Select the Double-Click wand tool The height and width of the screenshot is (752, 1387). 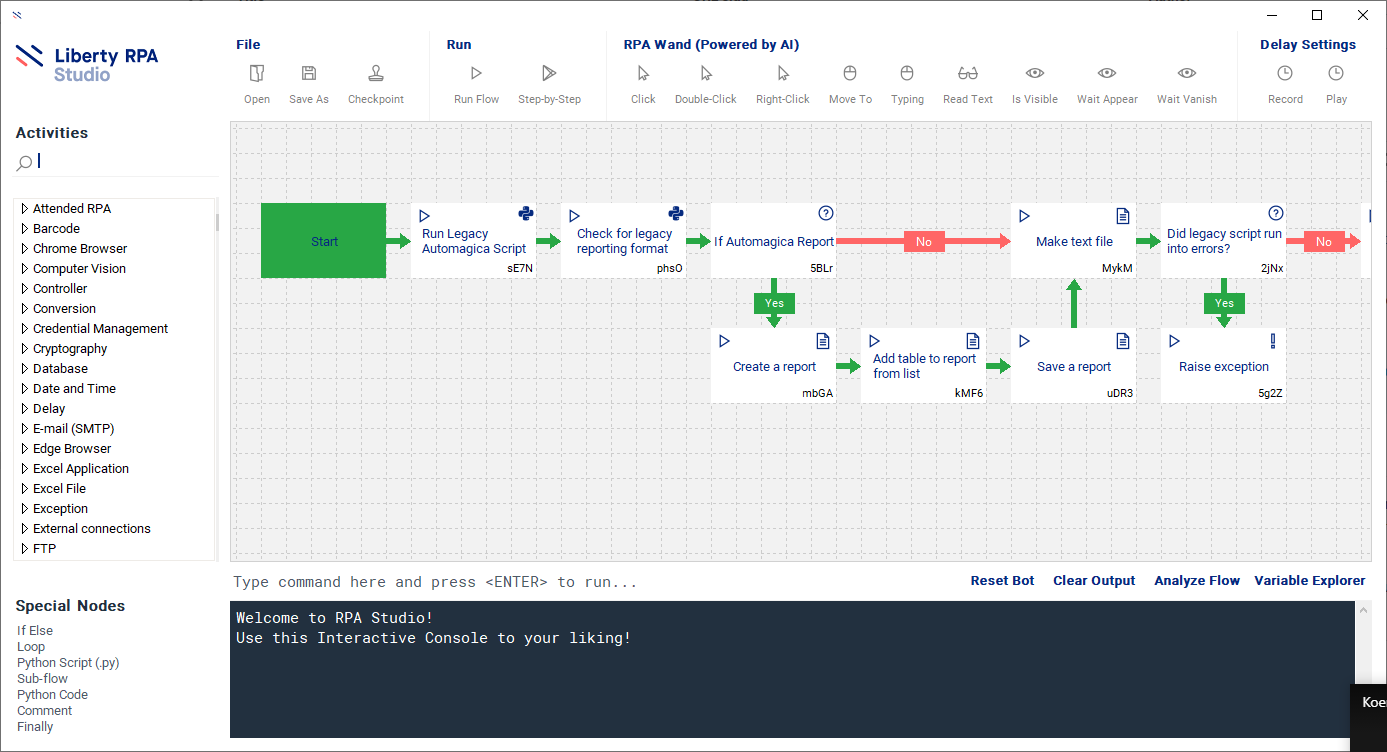[706, 74]
